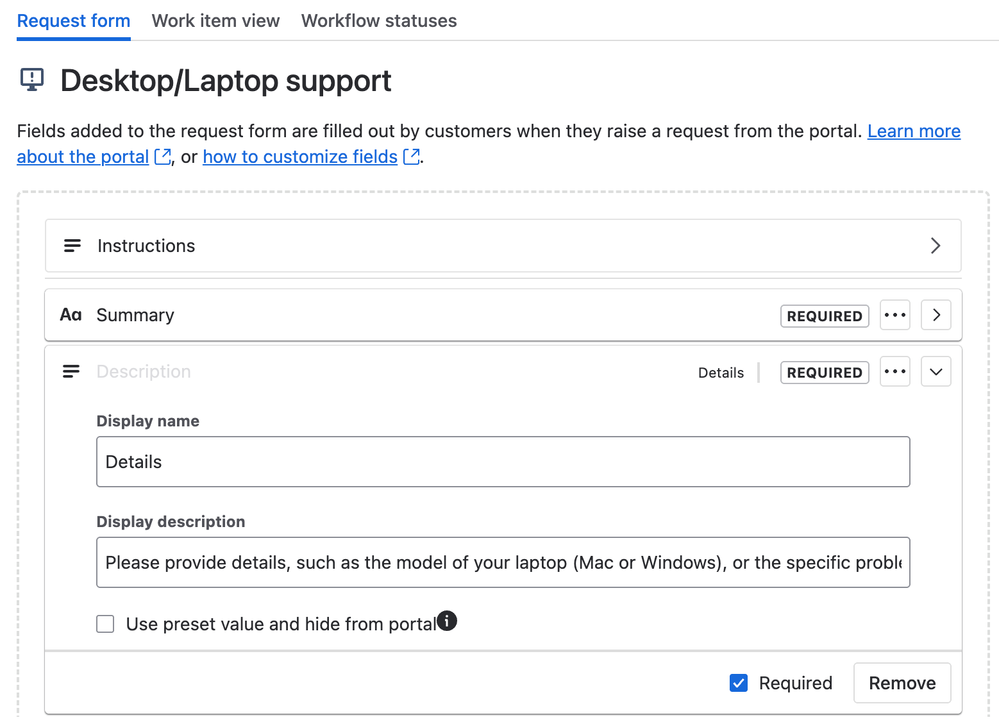Uncheck the Required checkbox
The width and height of the screenshot is (999, 722).
click(739, 683)
